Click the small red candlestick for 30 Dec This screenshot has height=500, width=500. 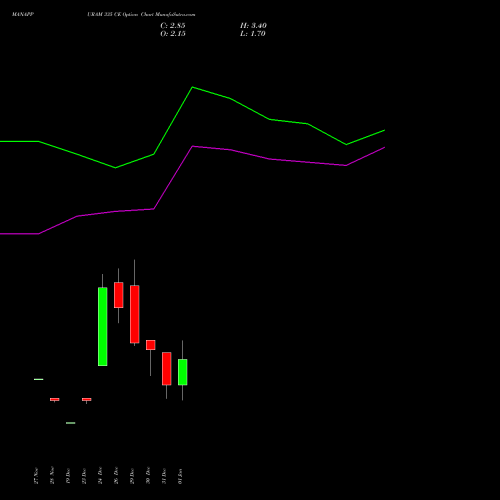click(151, 345)
